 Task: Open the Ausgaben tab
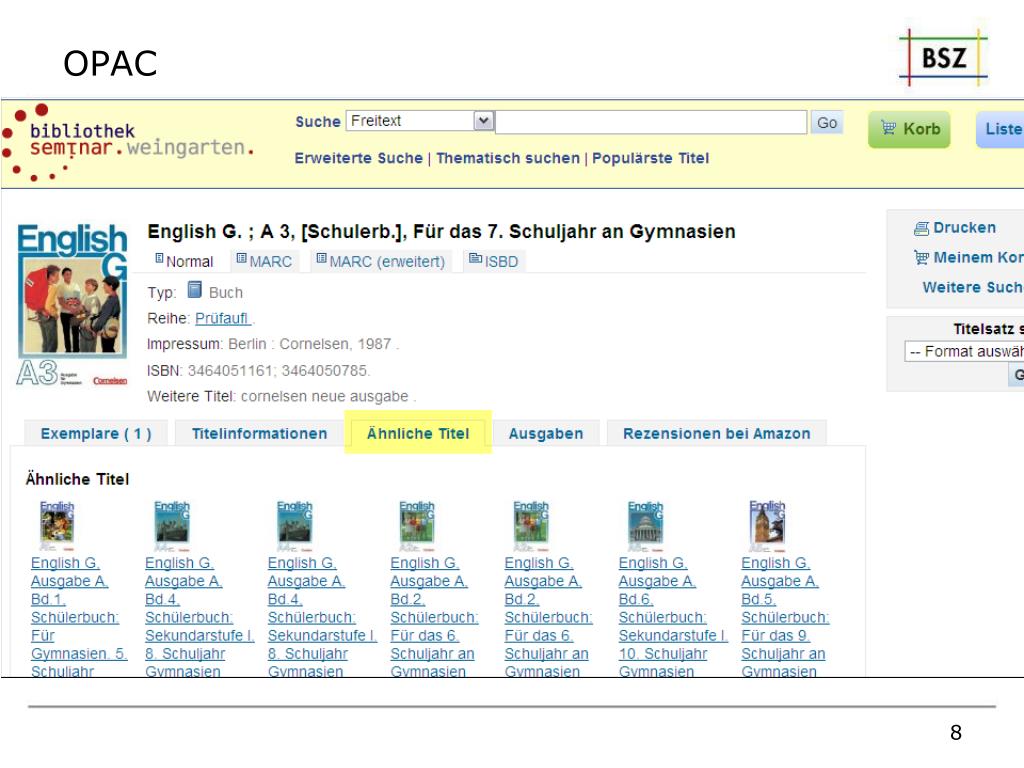pos(546,434)
